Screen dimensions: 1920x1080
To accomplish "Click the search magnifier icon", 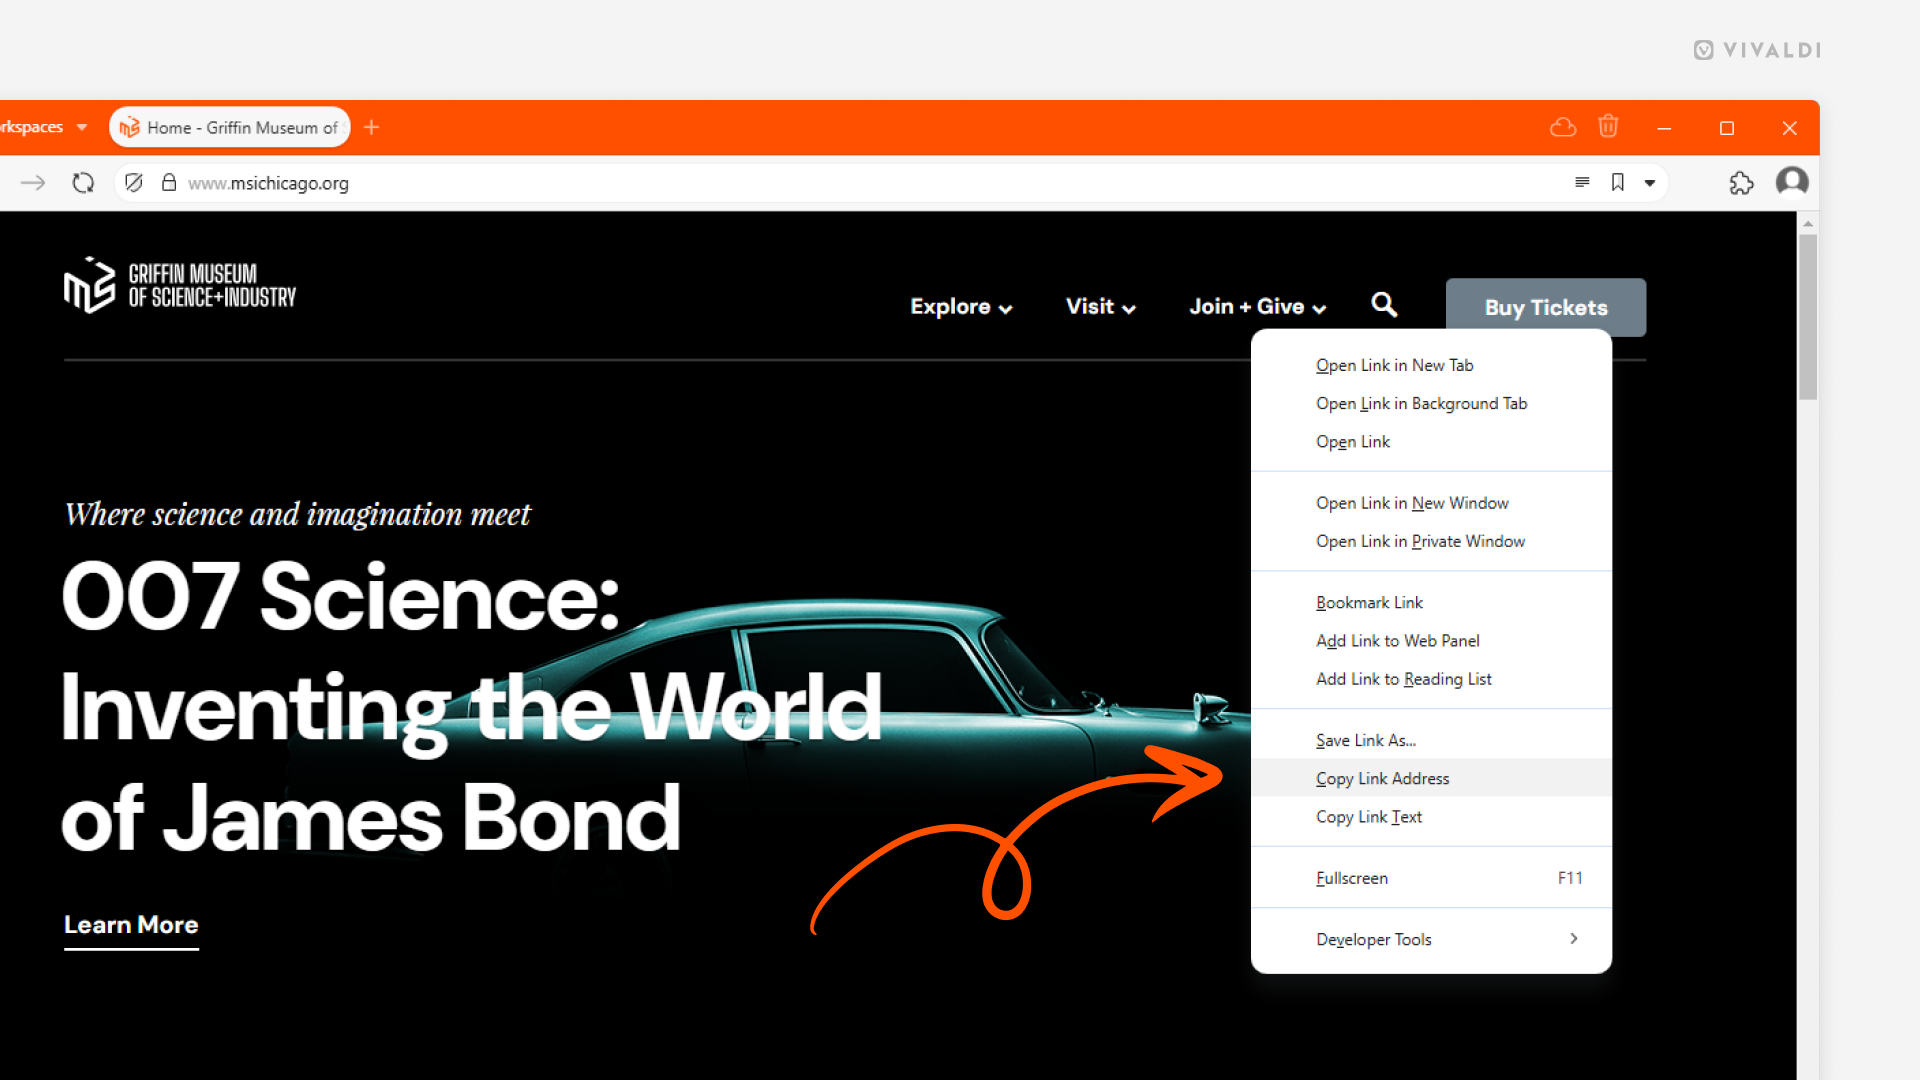I will pyautogui.click(x=1383, y=305).
